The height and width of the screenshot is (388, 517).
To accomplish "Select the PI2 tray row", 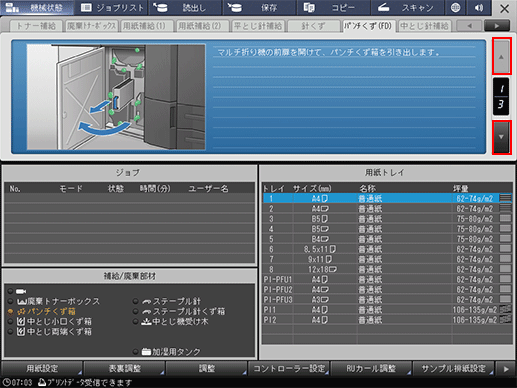I will 387,320.
